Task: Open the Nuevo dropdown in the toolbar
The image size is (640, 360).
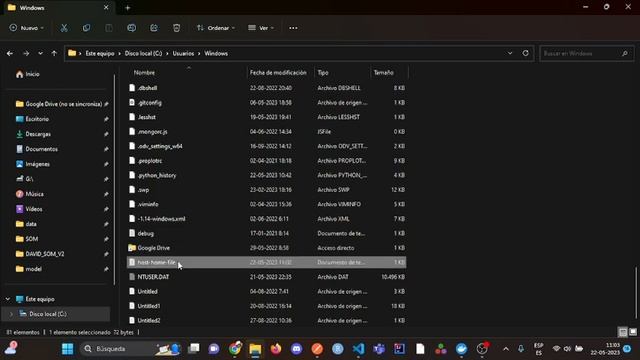Action: click(27, 28)
